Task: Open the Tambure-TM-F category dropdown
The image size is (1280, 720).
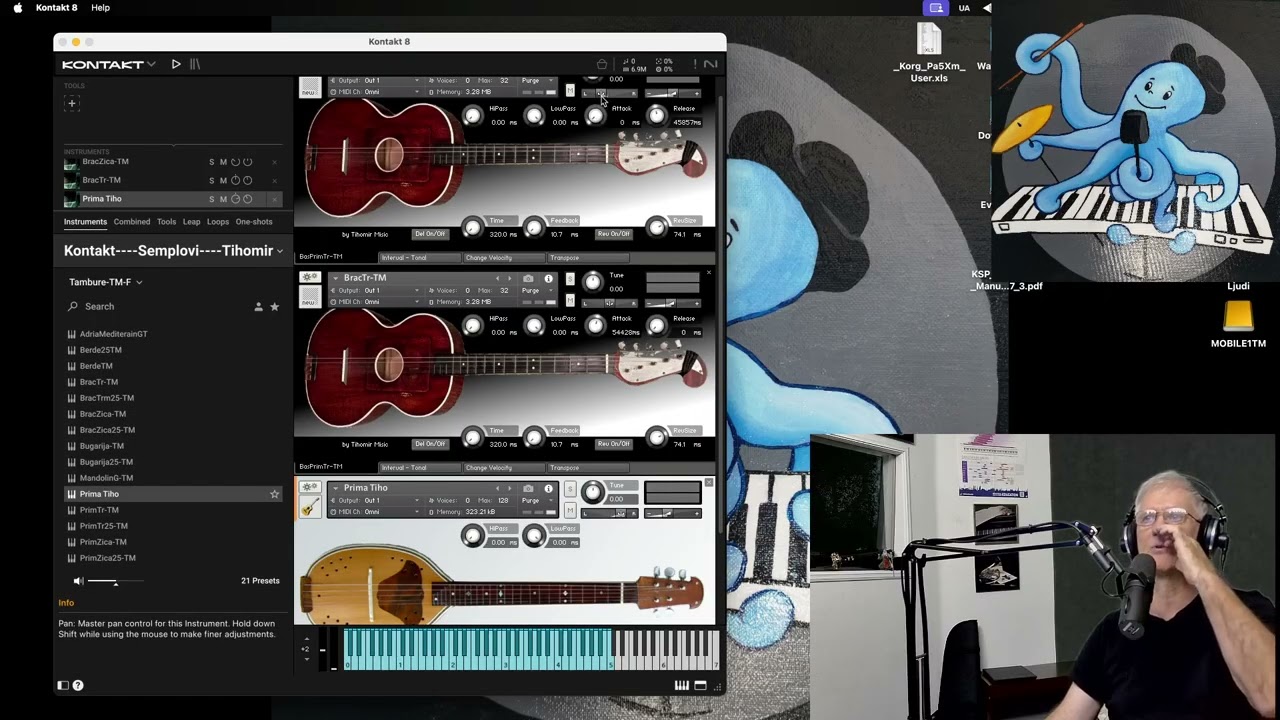Action: (x=106, y=283)
